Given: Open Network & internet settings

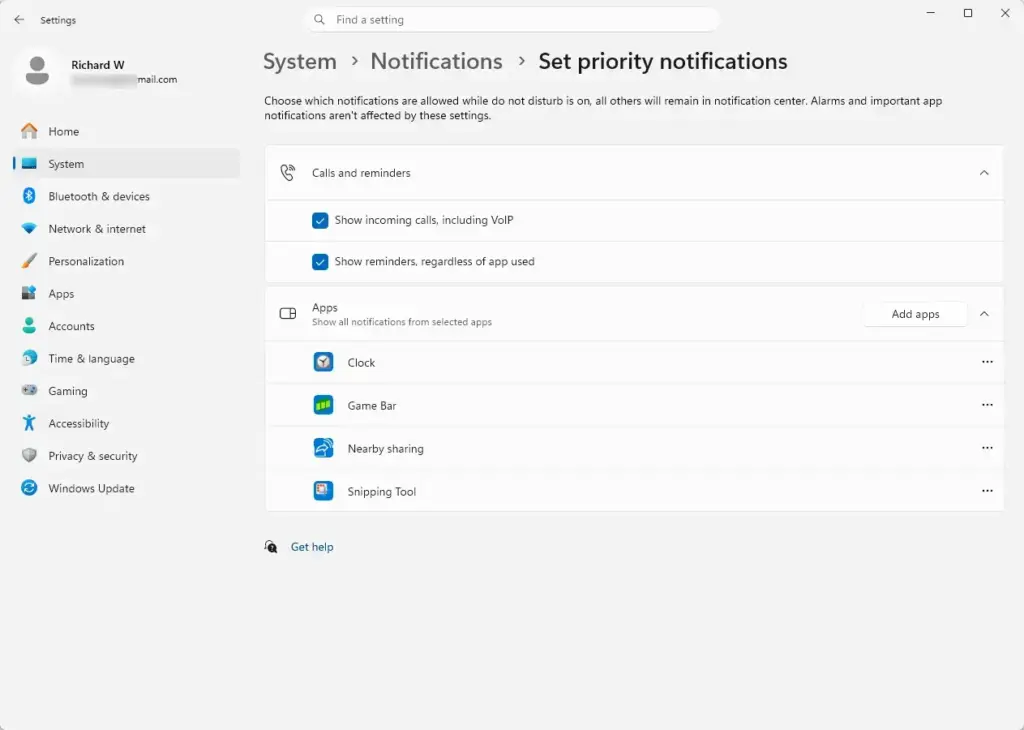Looking at the screenshot, I should 126,229.
